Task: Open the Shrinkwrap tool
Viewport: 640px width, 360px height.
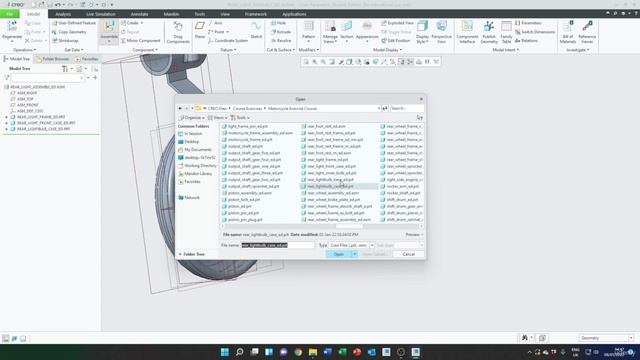Action: tap(65, 41)
